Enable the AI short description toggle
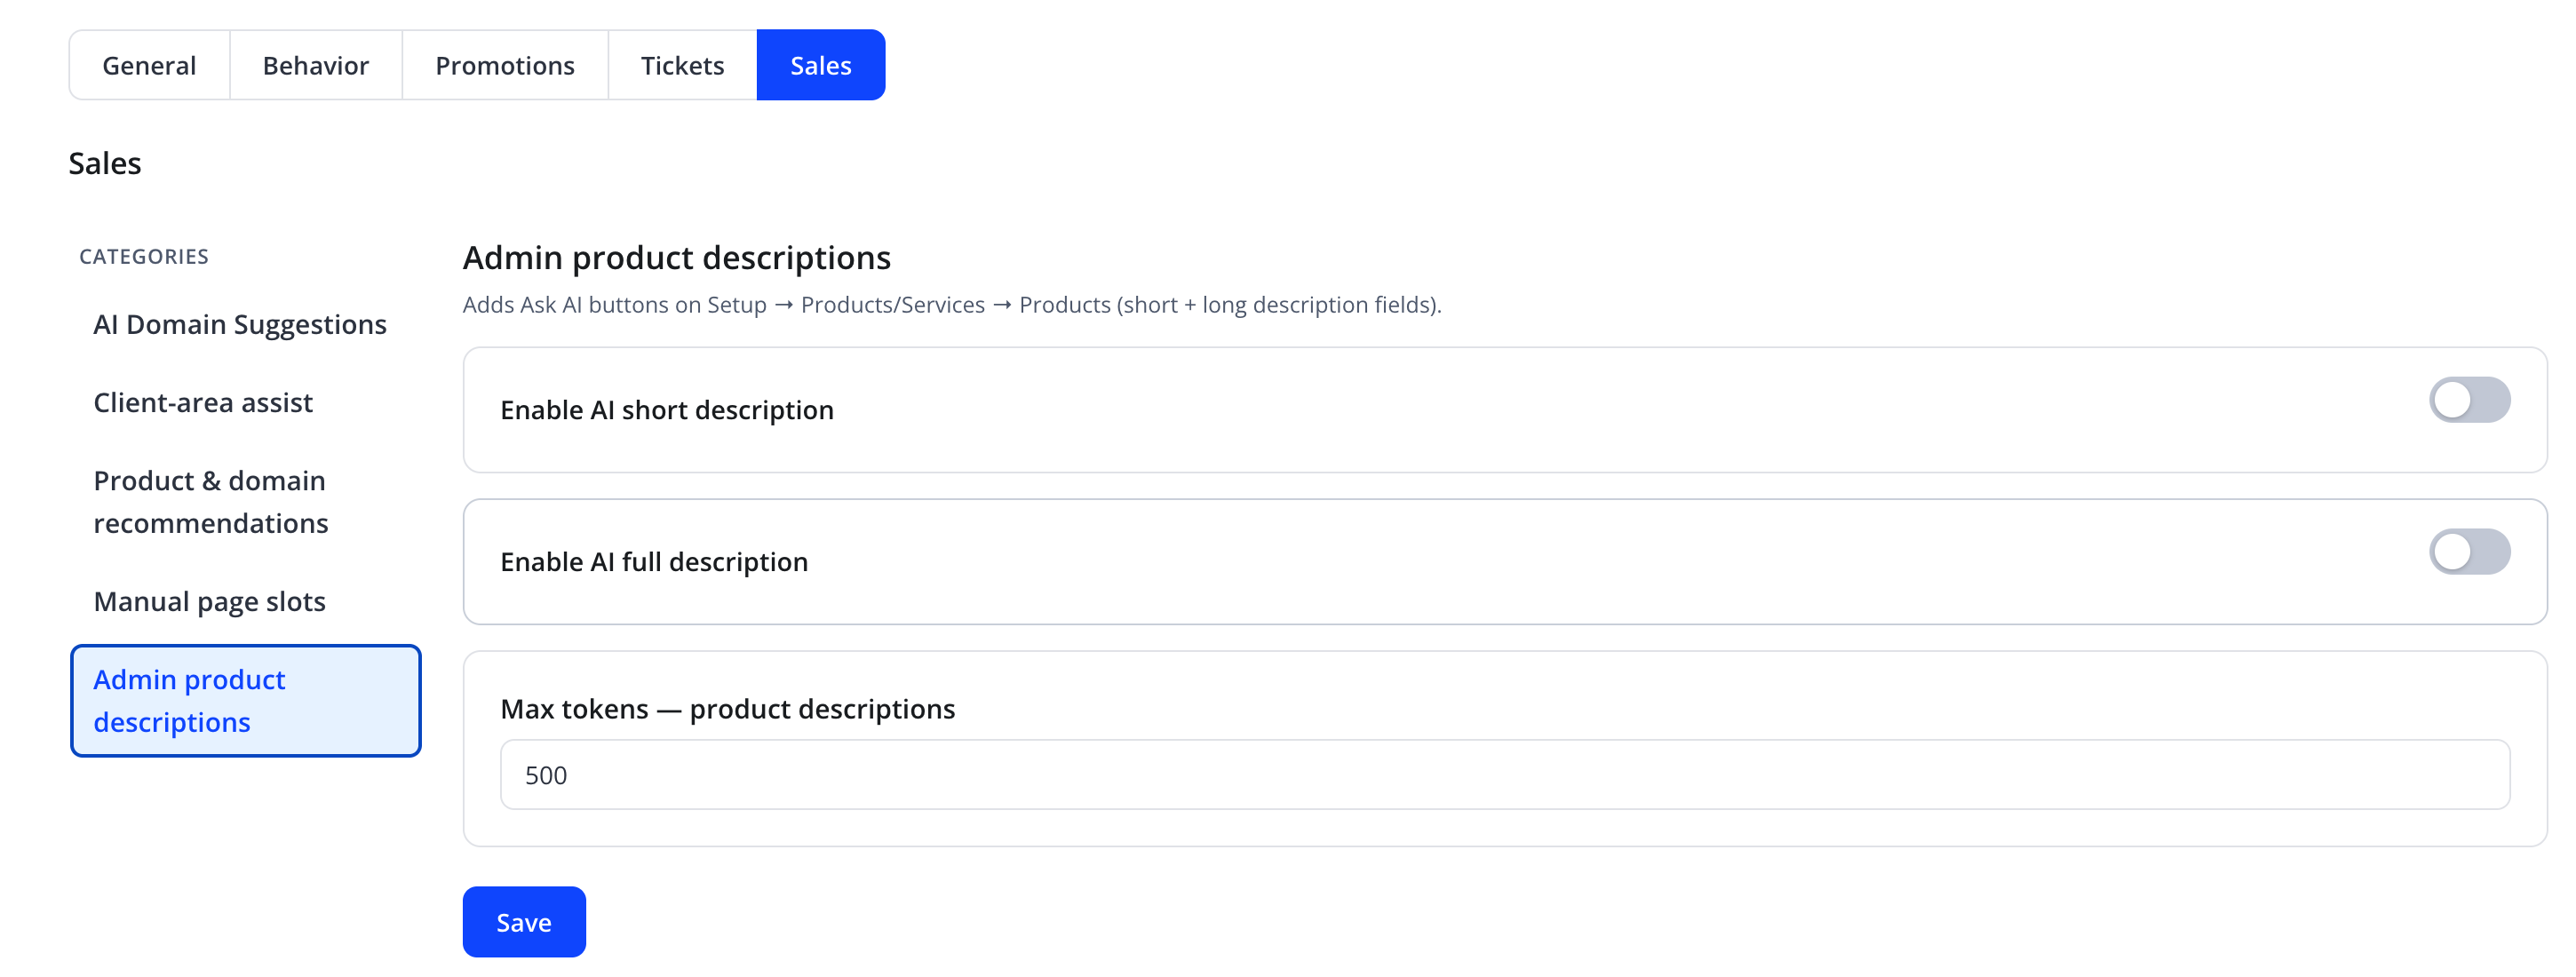 (x=2469, y=400)
